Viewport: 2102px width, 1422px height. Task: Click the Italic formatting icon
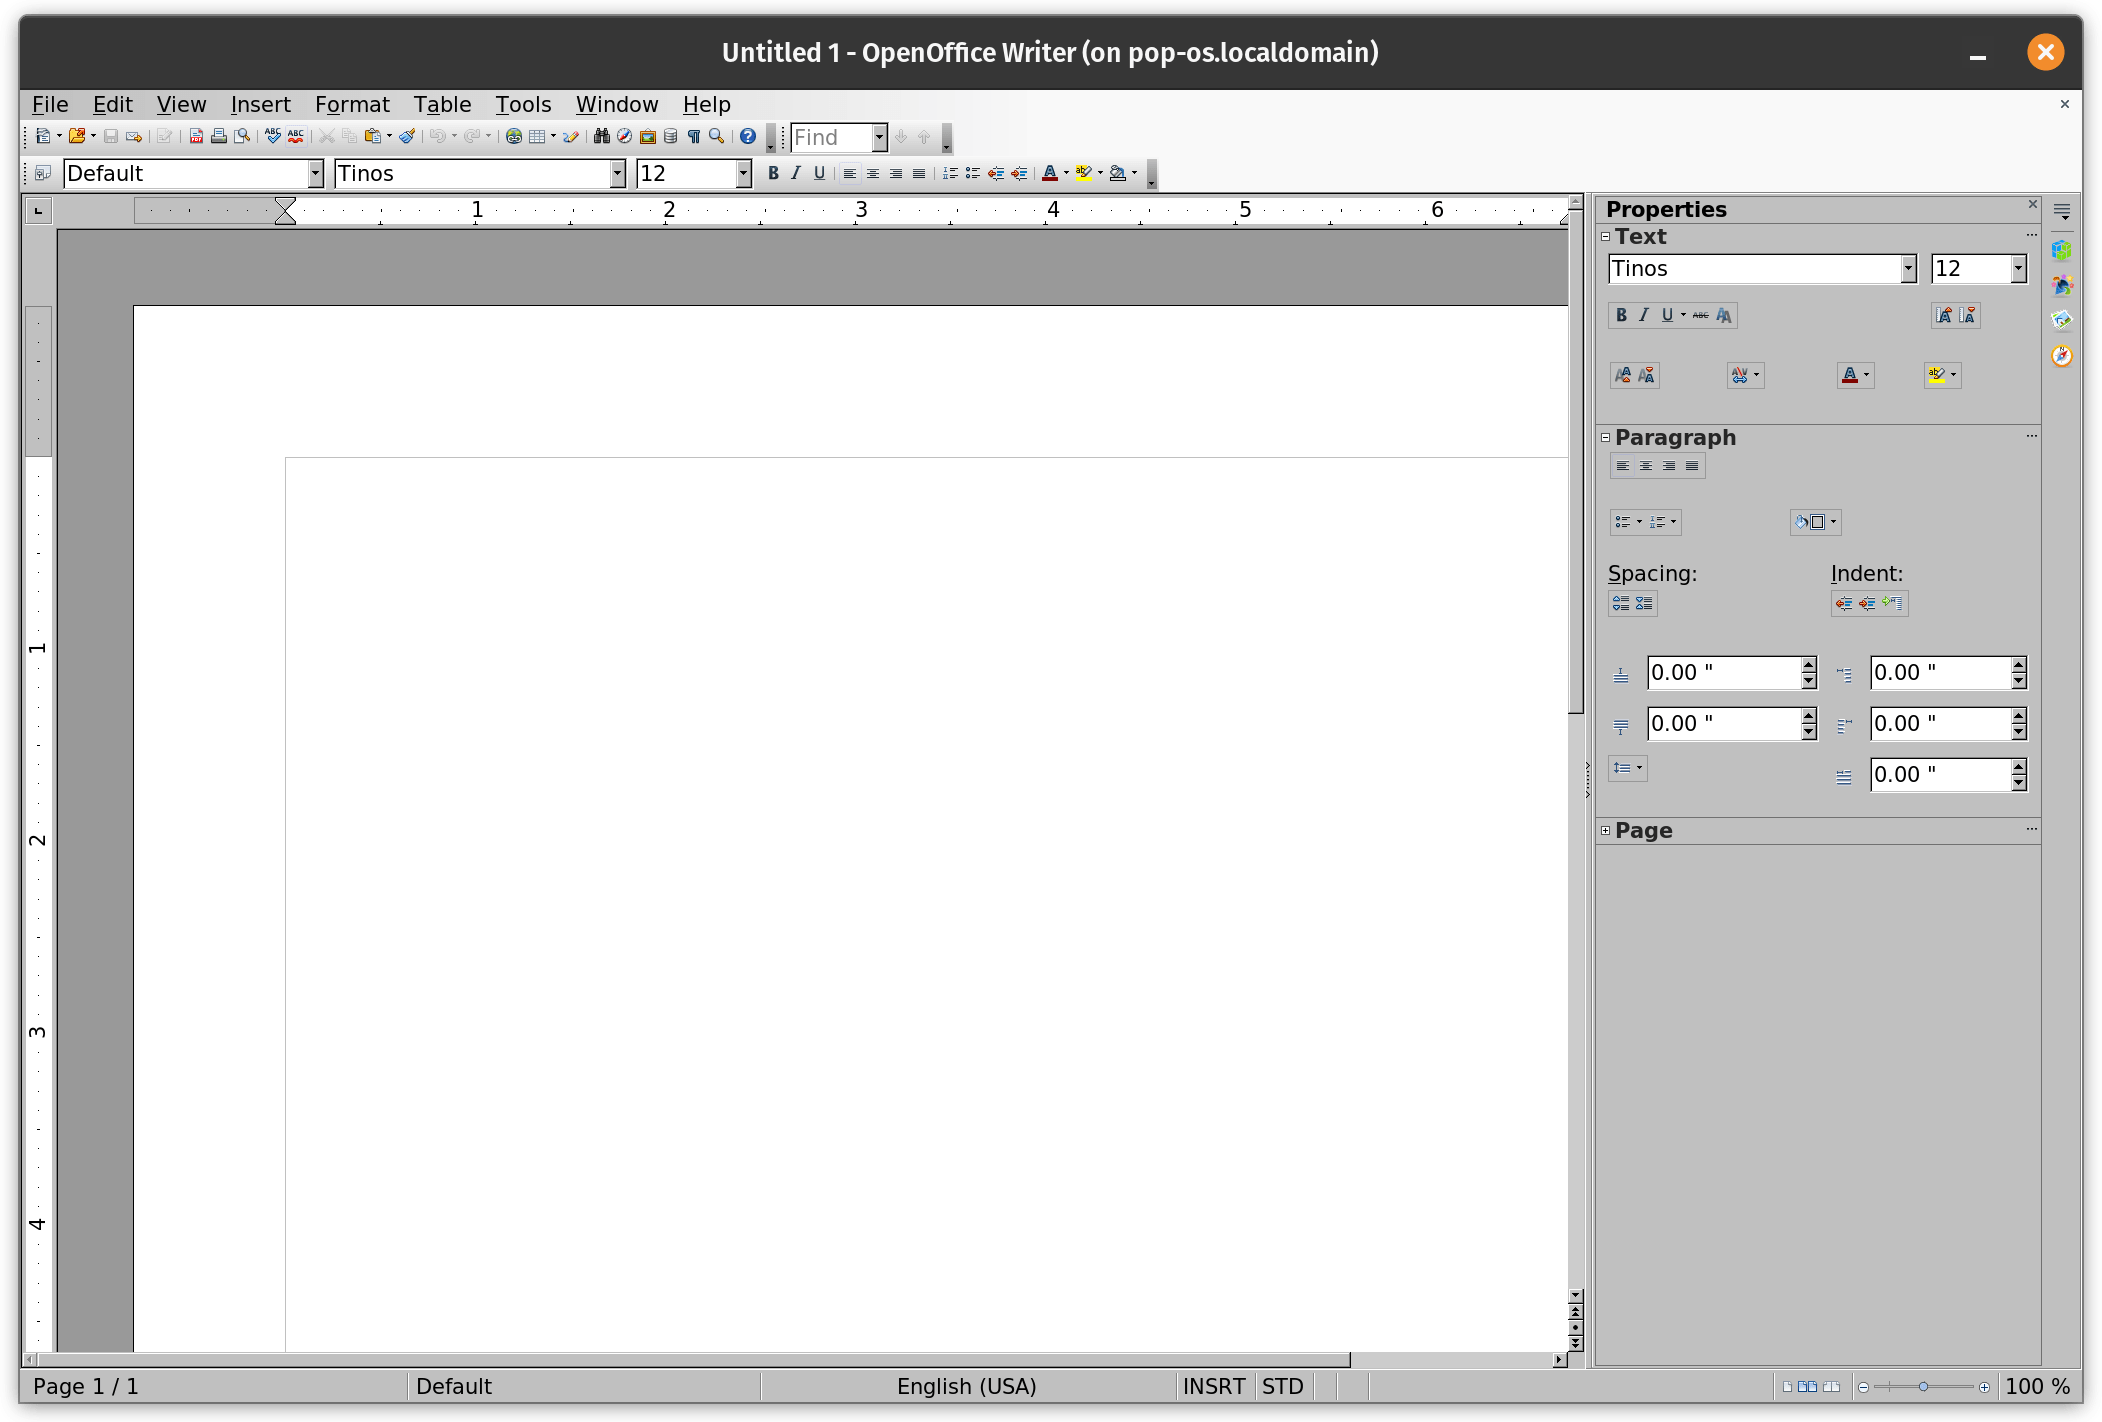click(793, 173)
